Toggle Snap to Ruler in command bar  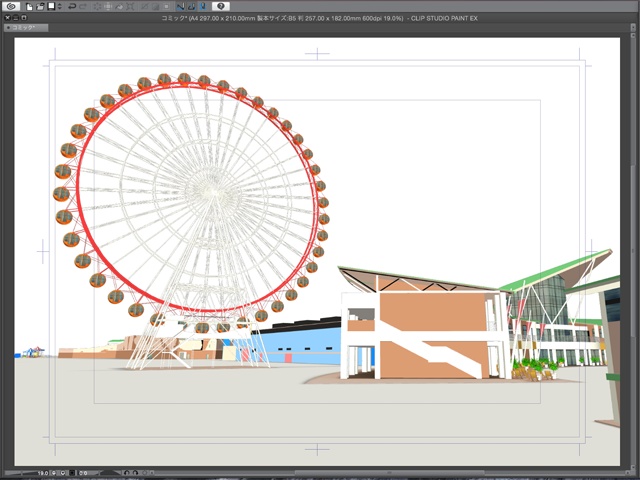(180, 6)
